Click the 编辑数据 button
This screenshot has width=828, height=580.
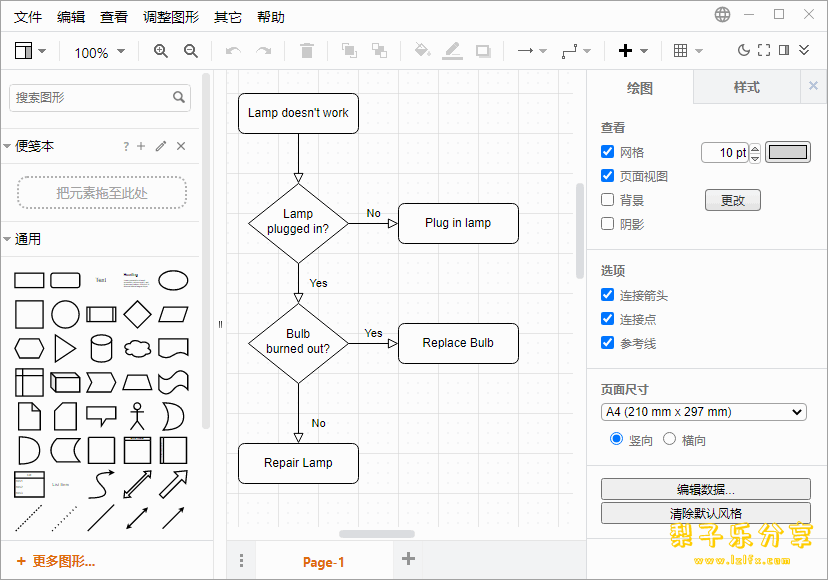point(705,489)
